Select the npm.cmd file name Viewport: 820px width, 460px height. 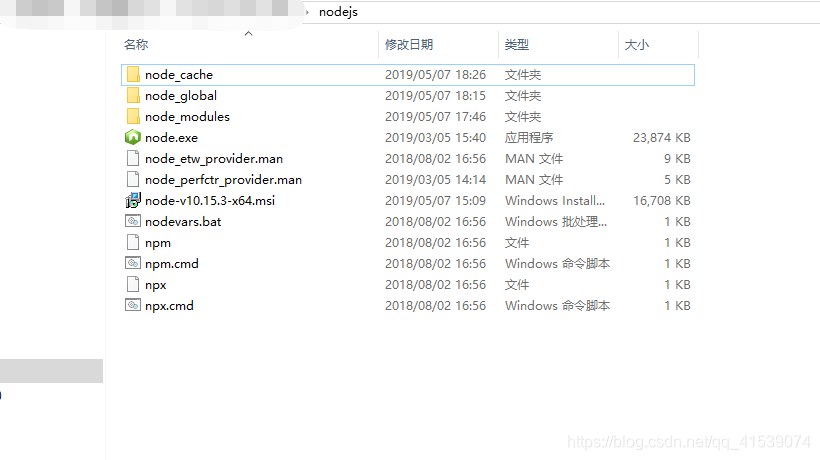pyautogui.click(x=172, y=263)
